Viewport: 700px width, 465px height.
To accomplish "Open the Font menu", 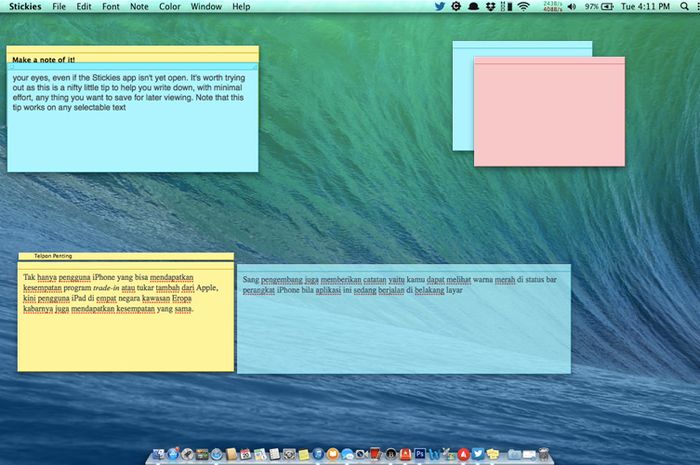I will click(x=110, y=6).
